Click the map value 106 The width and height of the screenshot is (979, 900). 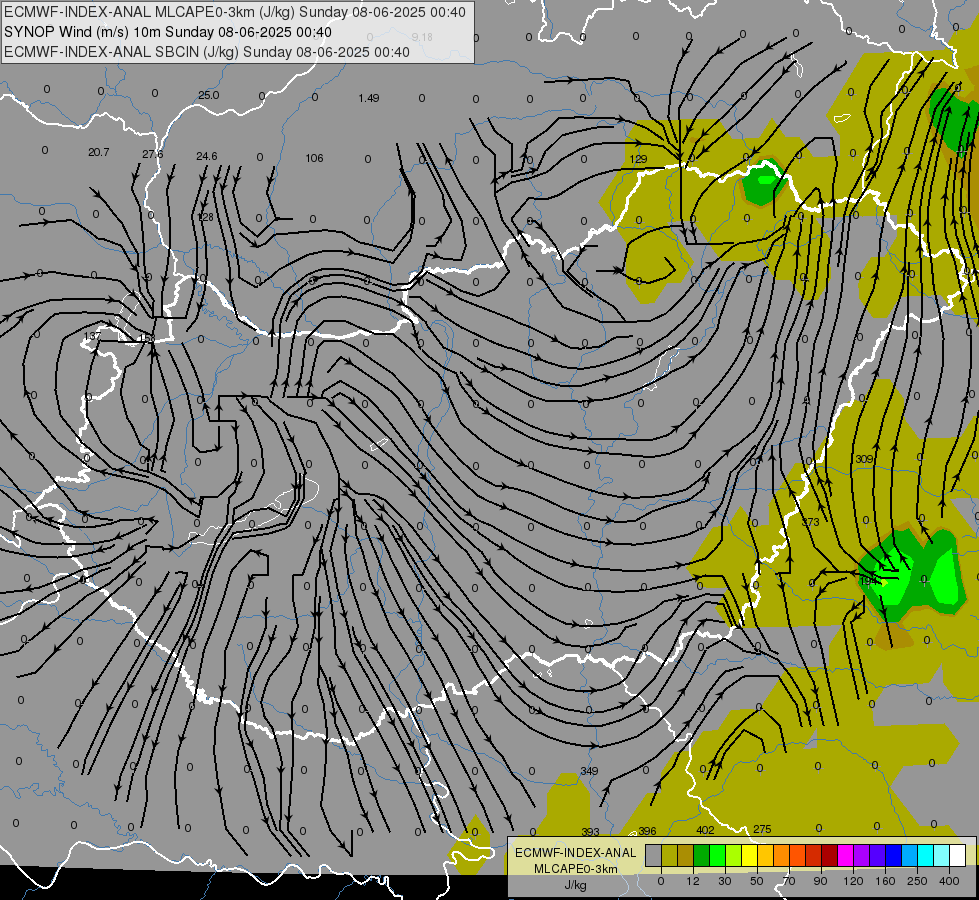(x=314, y=158)
